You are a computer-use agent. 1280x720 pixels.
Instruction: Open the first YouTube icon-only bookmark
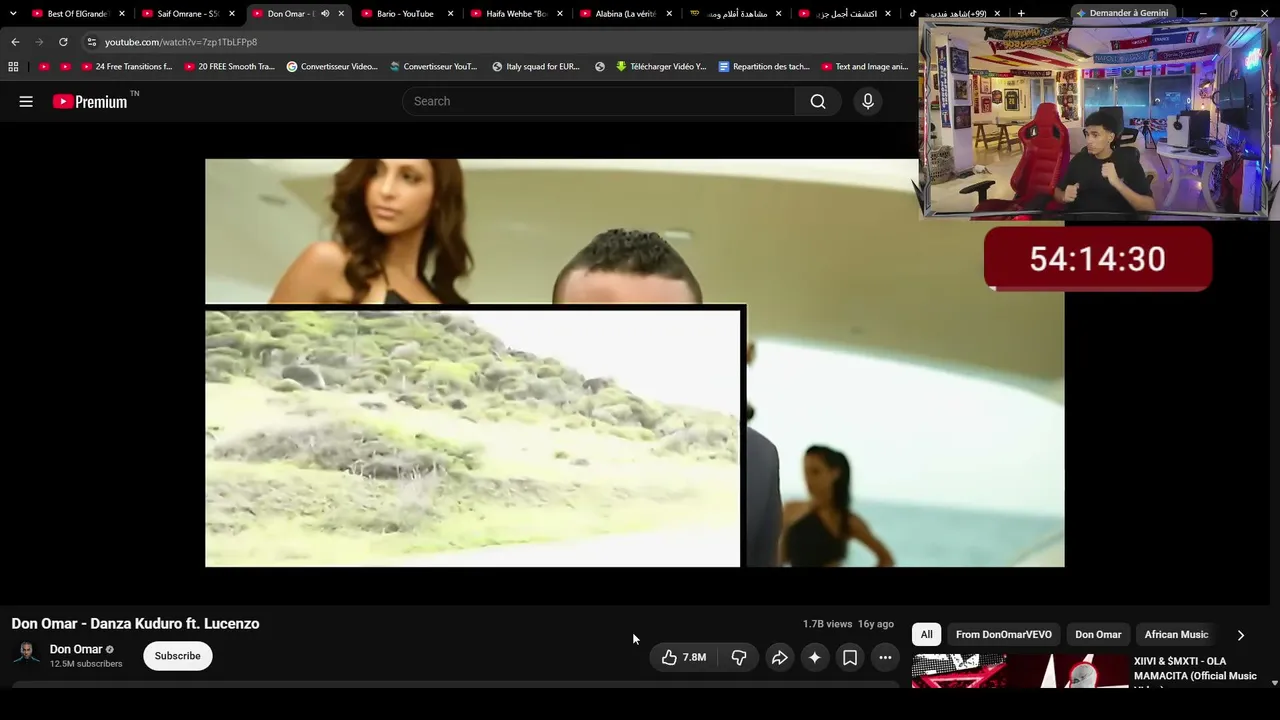pyautogui.click(x=44, y=67)
